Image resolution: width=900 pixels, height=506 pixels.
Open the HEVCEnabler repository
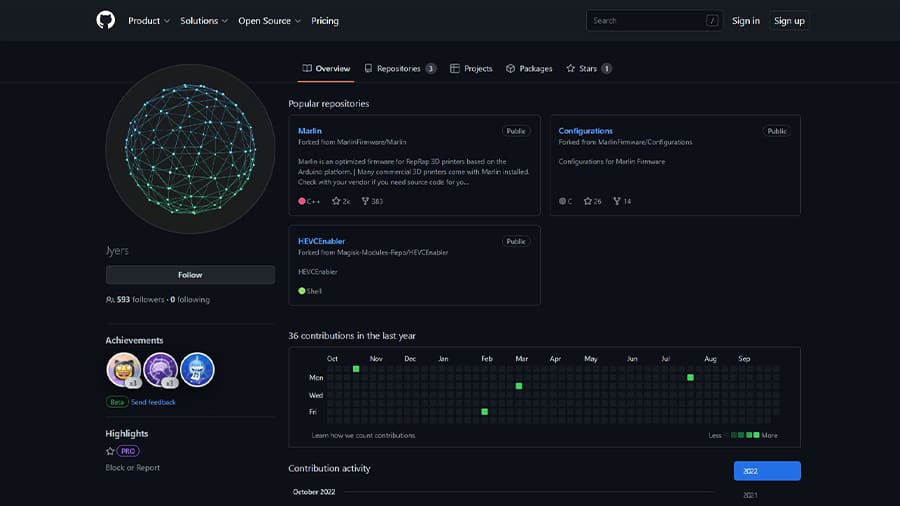click(321, 241)
